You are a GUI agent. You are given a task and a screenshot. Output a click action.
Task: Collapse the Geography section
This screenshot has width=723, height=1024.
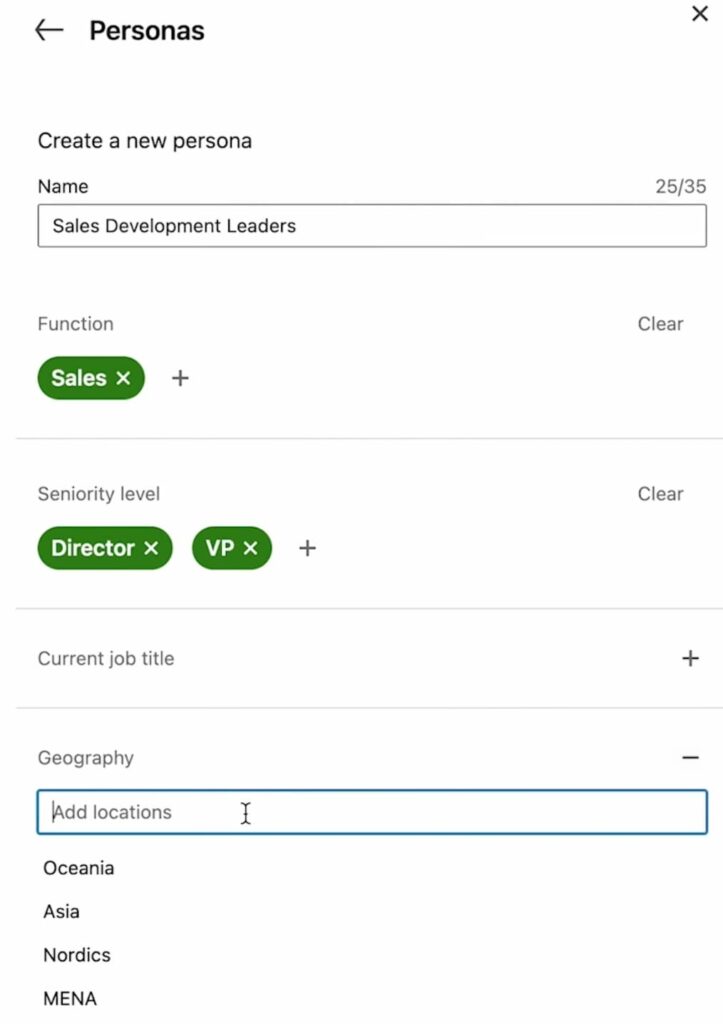(x=690, y=758)
